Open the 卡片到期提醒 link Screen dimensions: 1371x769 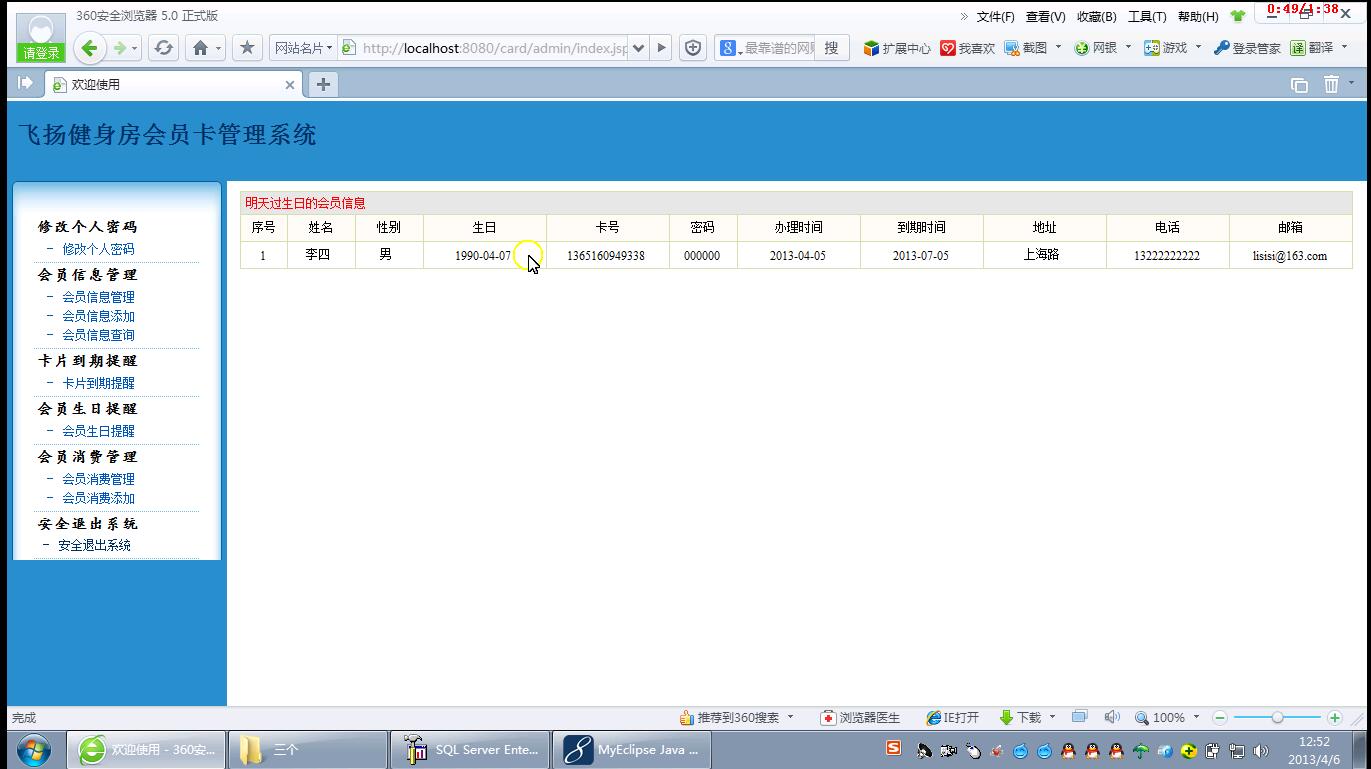[98, 383]
